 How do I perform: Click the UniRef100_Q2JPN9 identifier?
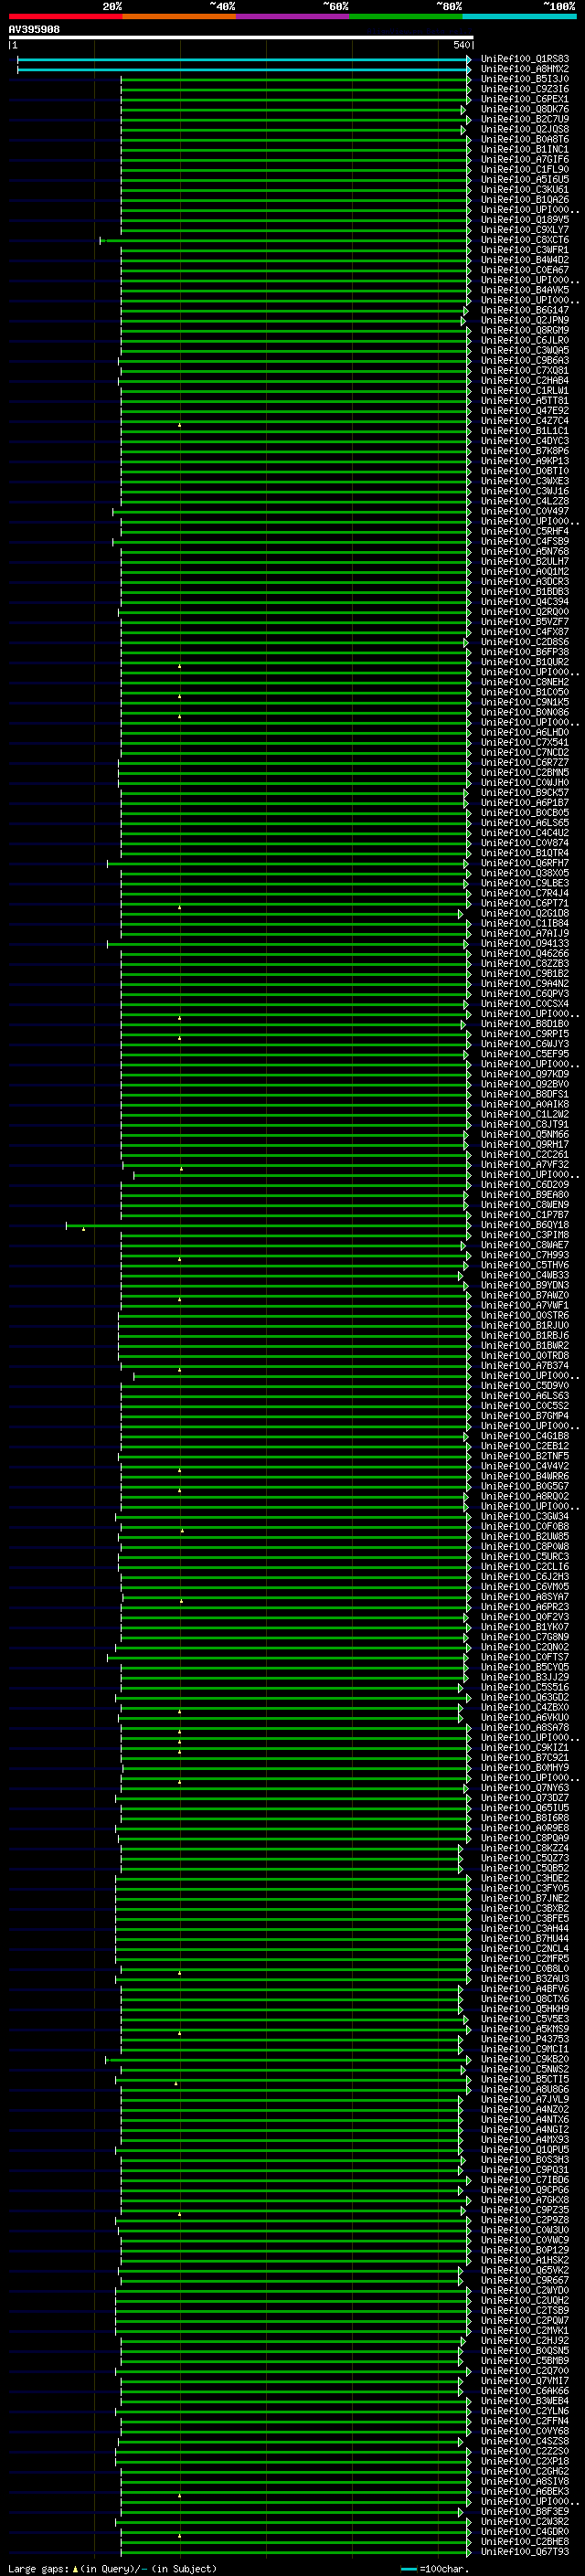click(525, 320)
